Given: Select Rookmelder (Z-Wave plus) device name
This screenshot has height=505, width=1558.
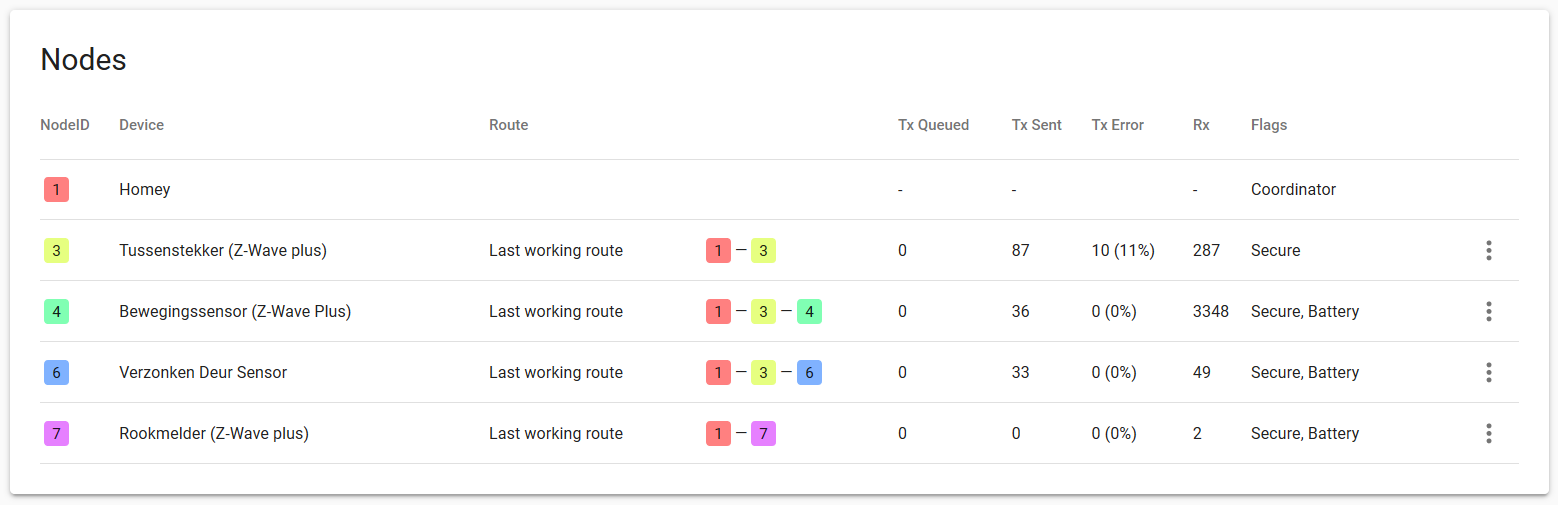Looking at the screenshot, I should coord(213,434).
